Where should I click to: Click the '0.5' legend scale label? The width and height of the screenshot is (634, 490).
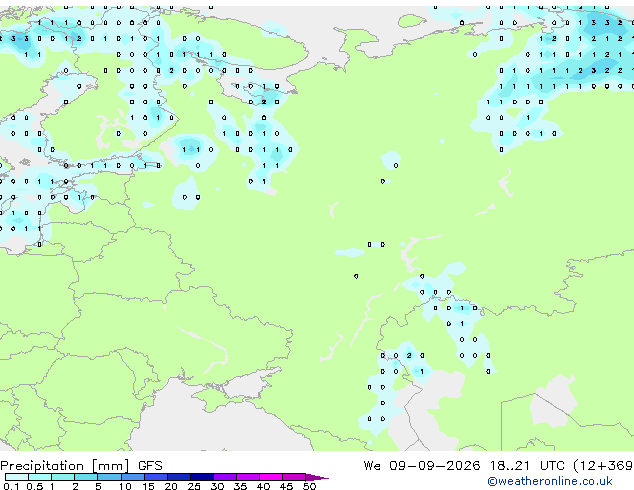click(x=34, y=486)
